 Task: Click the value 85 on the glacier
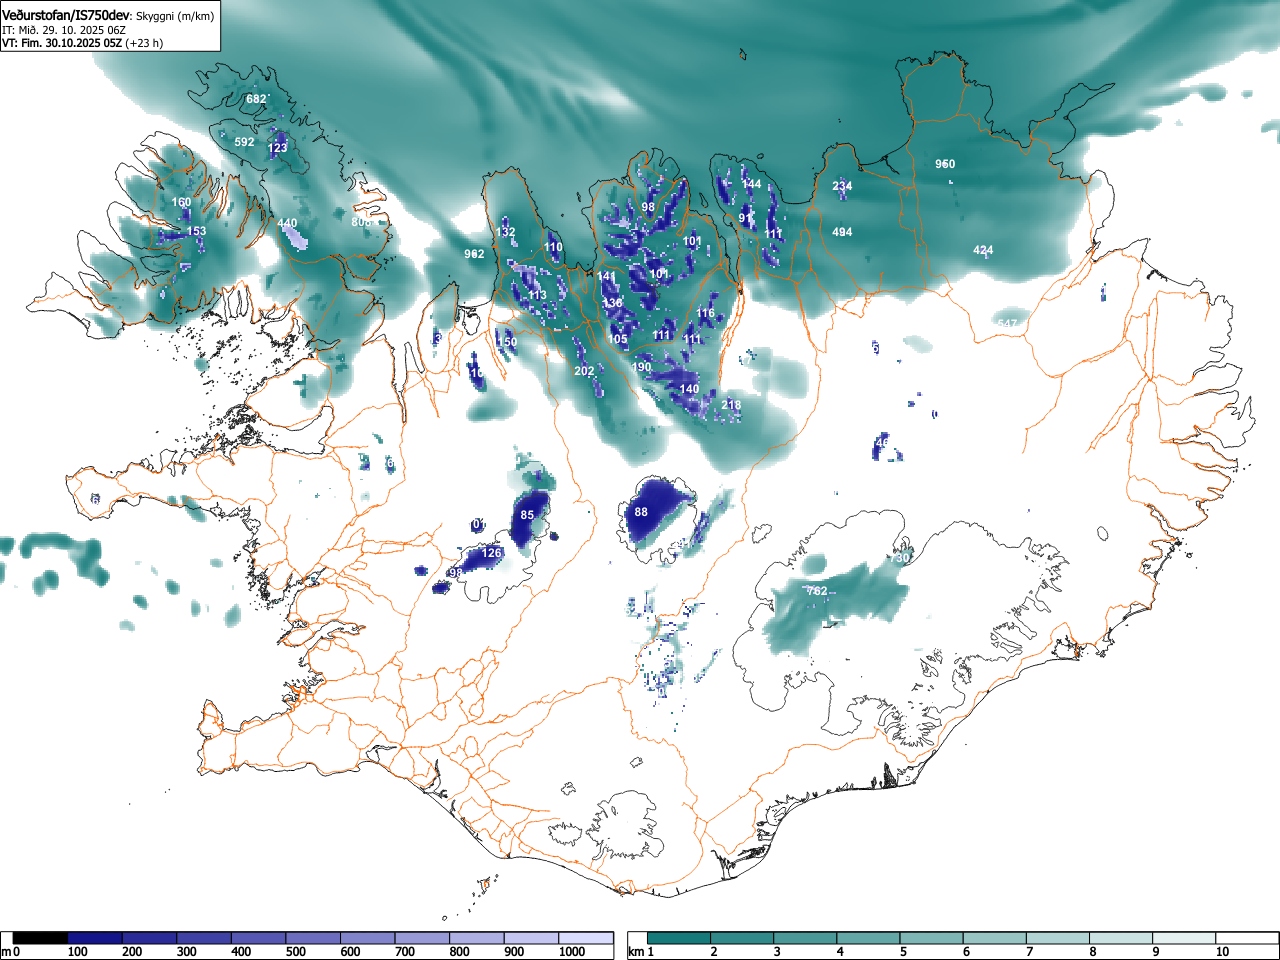(527, 515)
